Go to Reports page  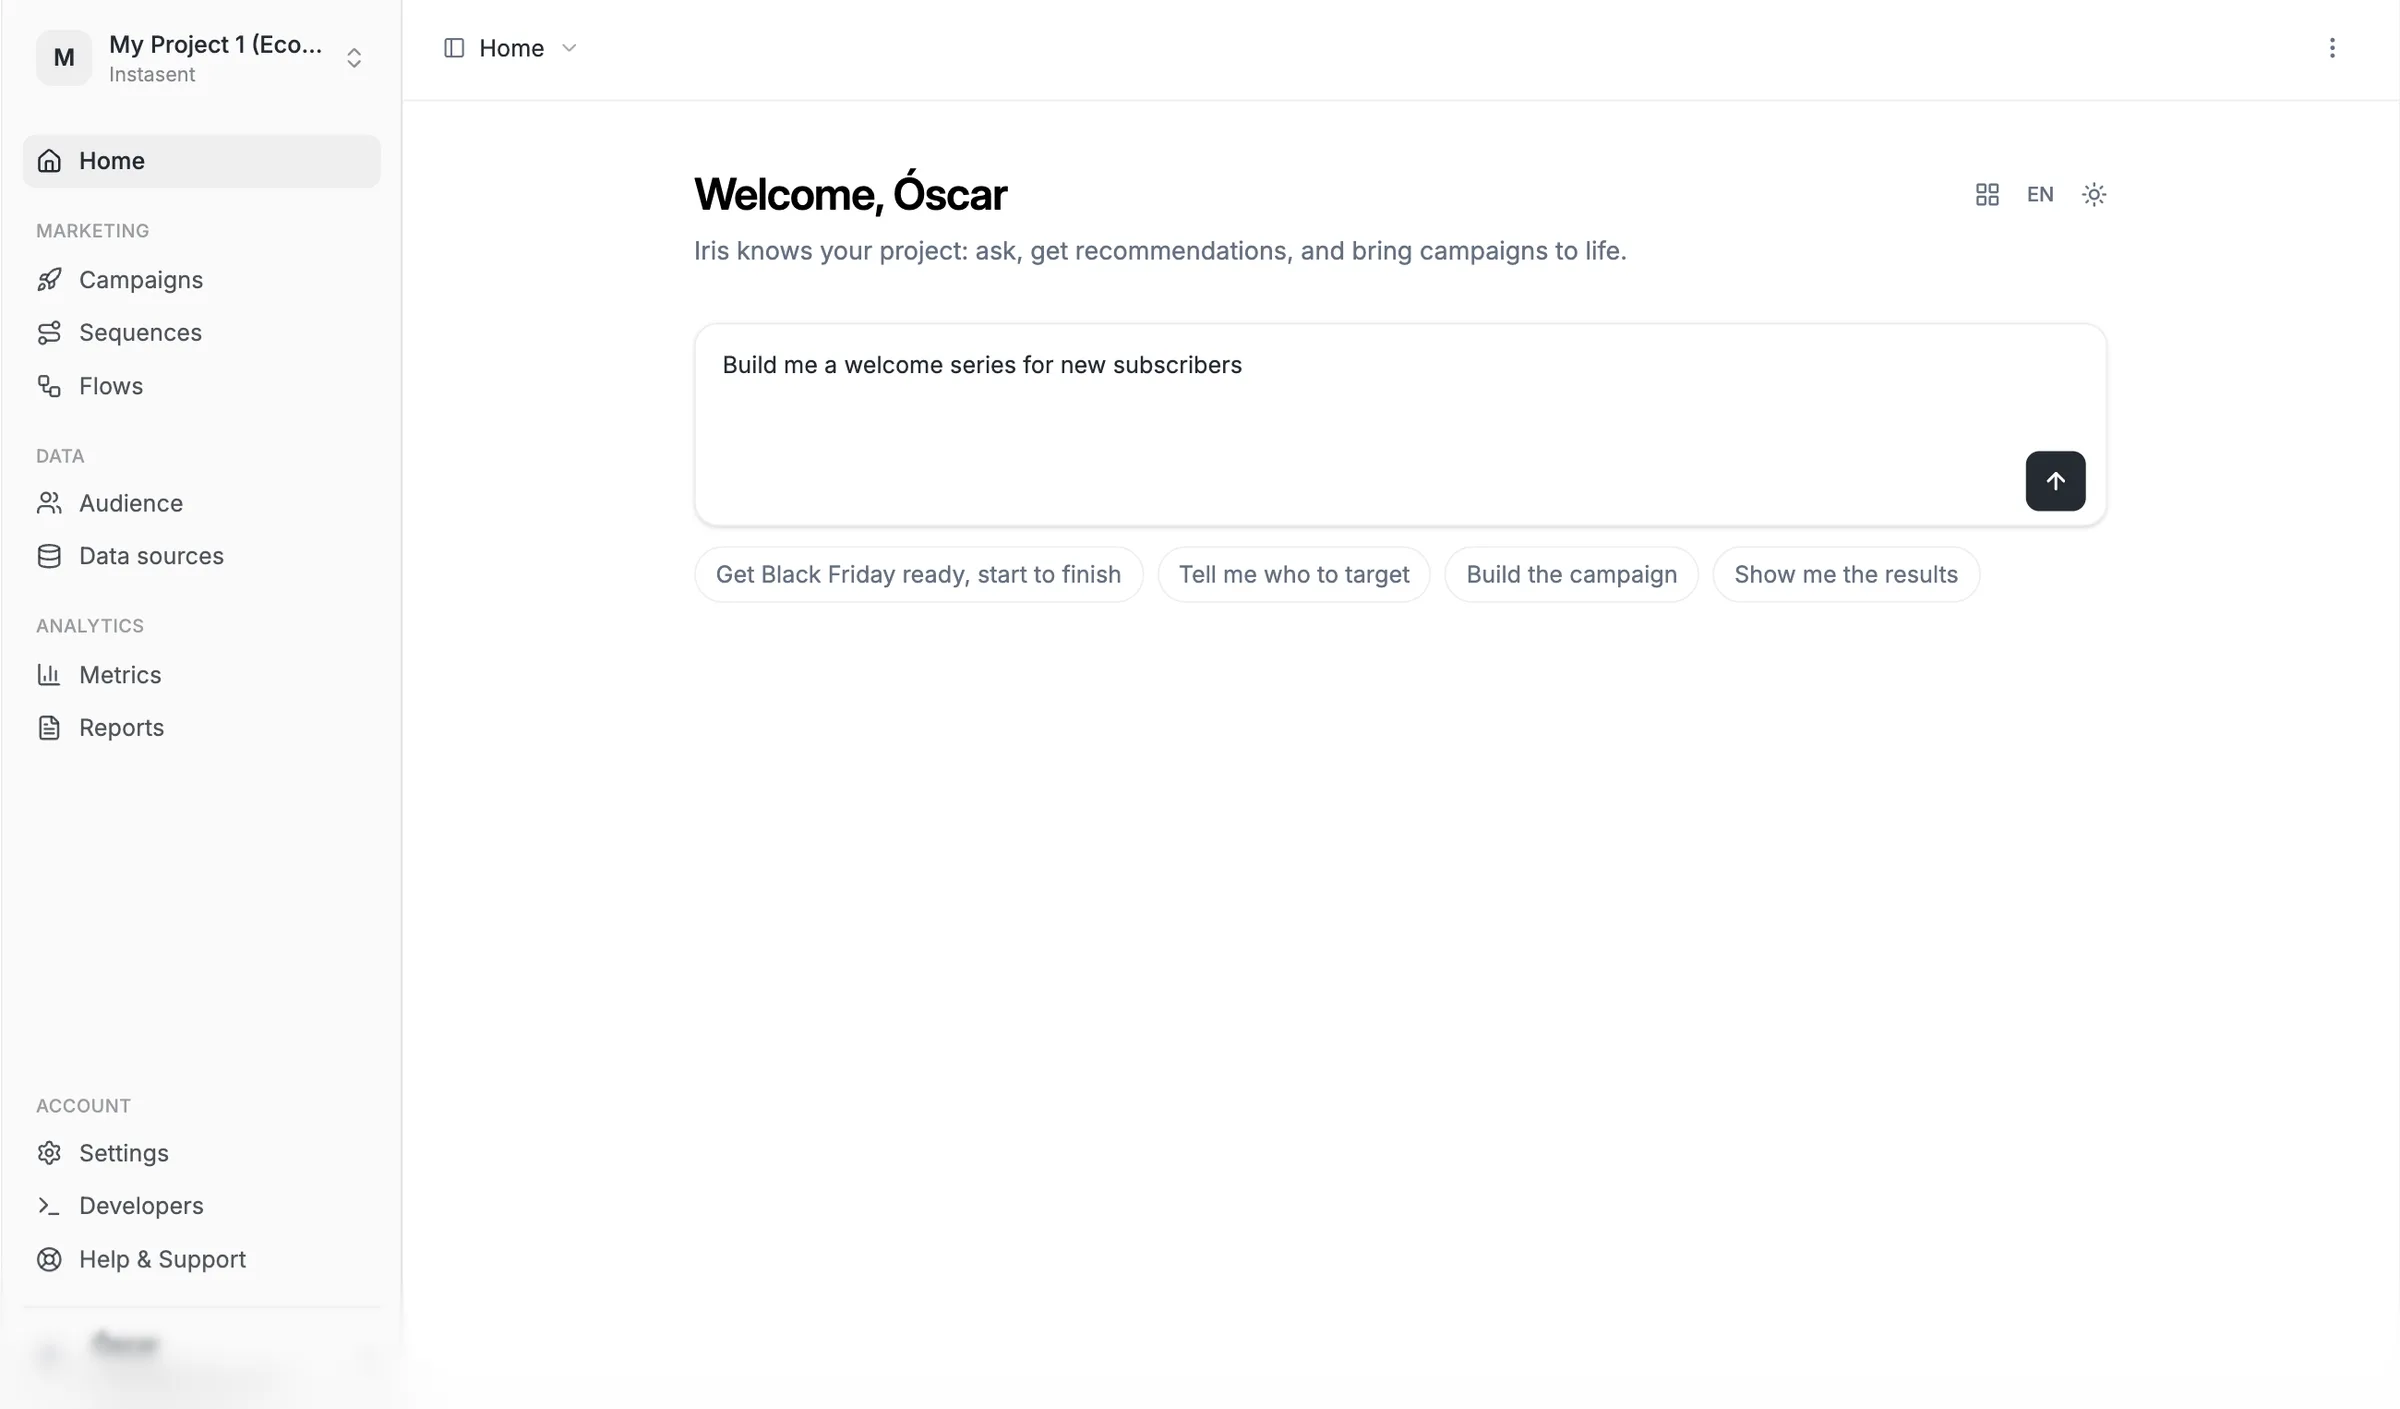click(201, 728)
